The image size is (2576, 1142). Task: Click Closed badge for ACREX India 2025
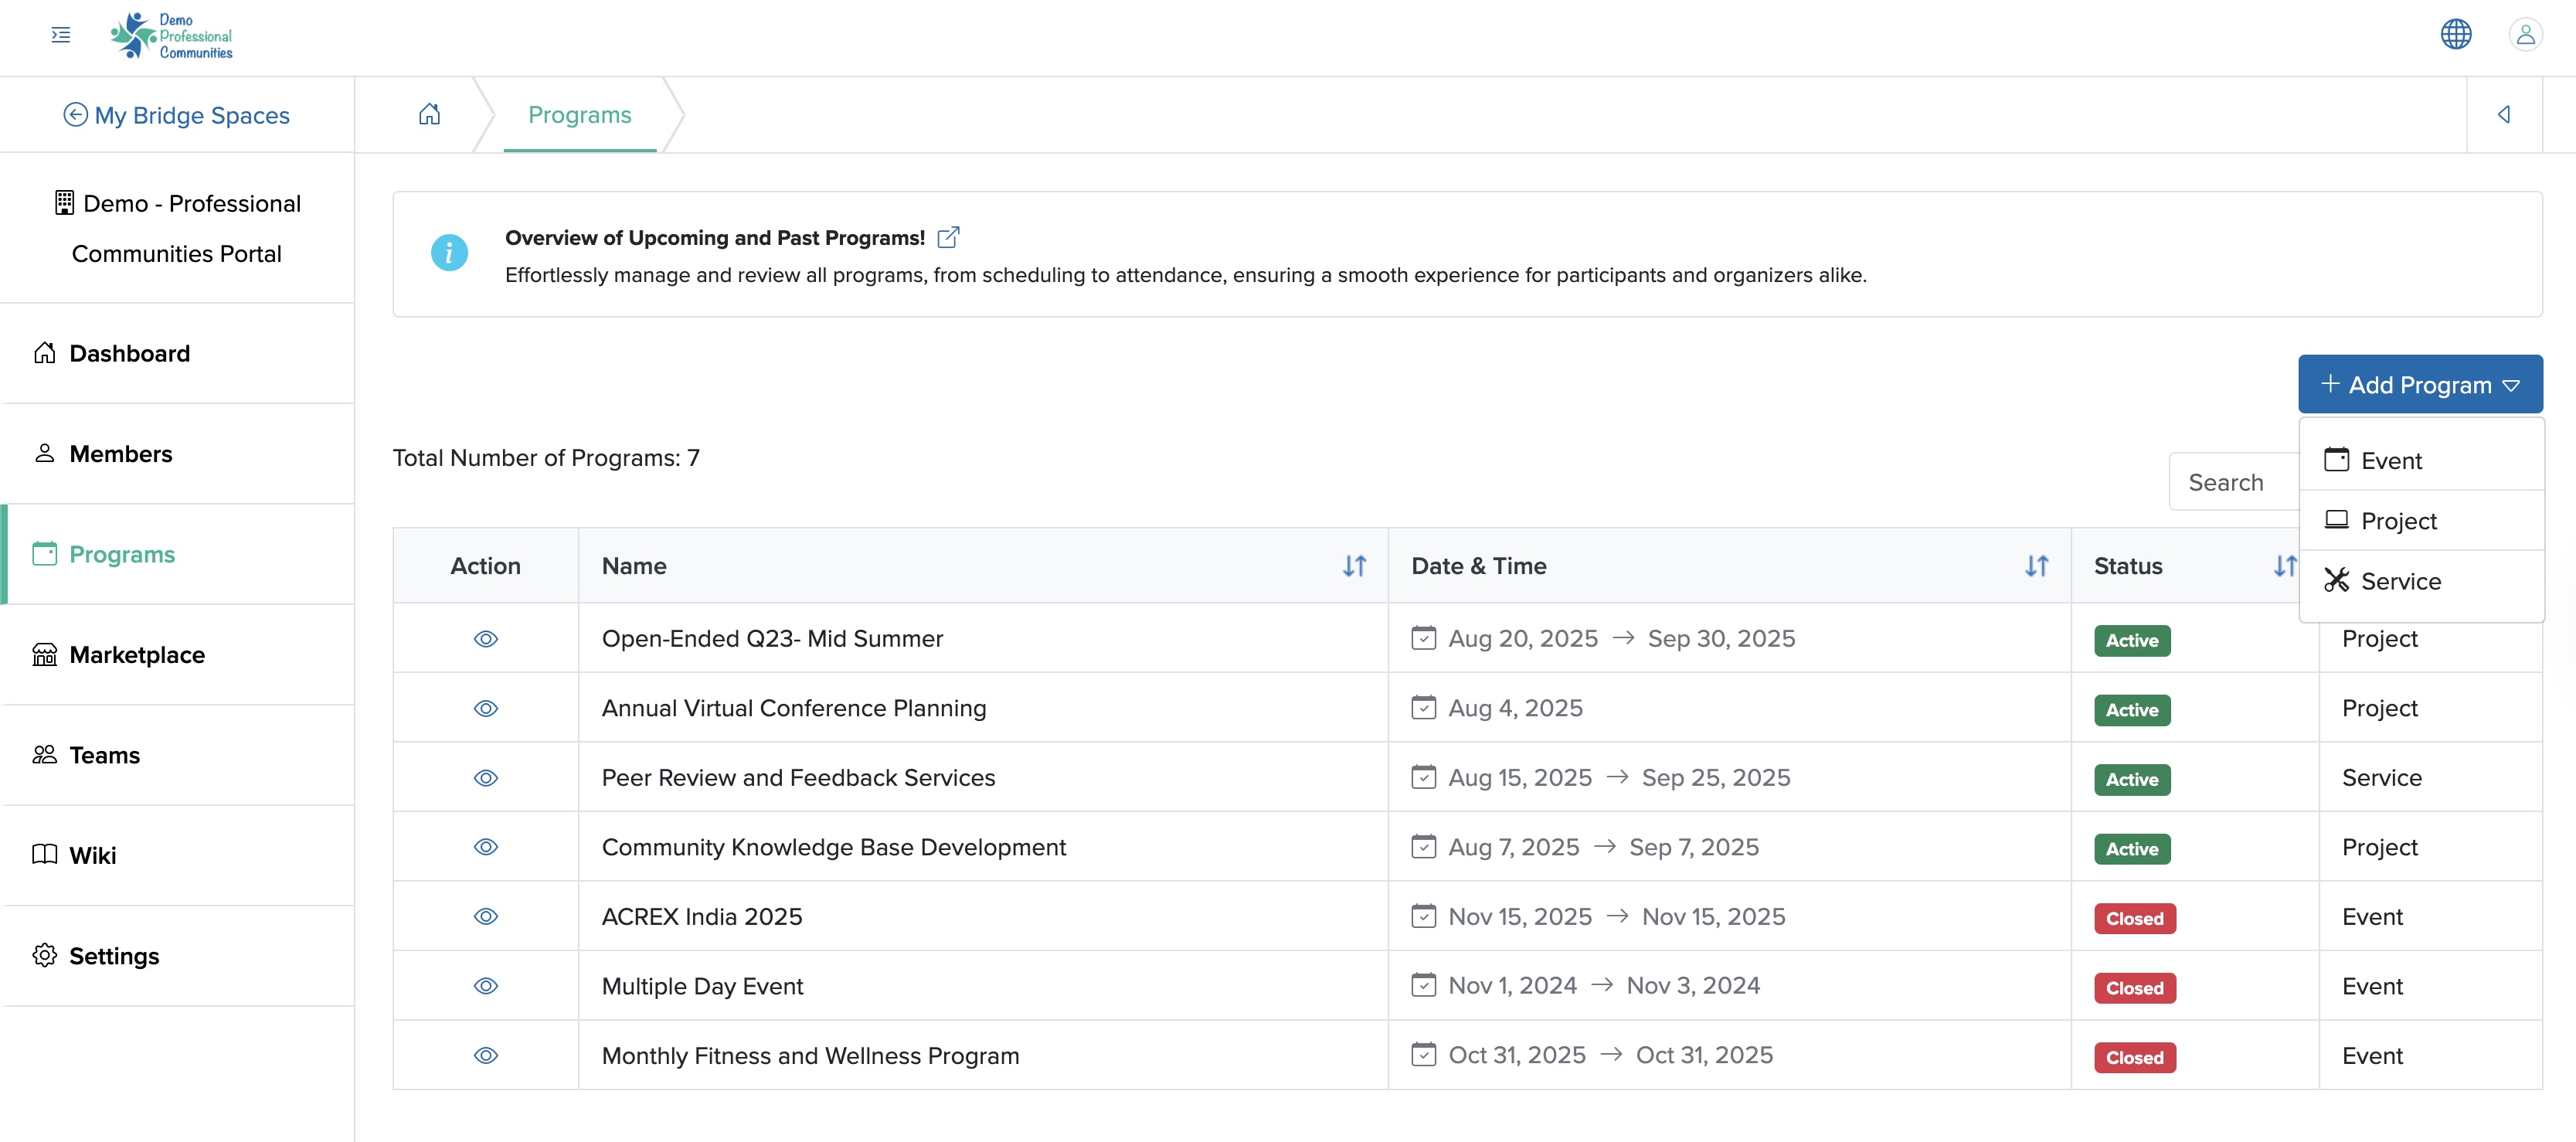click(2135, 918)
